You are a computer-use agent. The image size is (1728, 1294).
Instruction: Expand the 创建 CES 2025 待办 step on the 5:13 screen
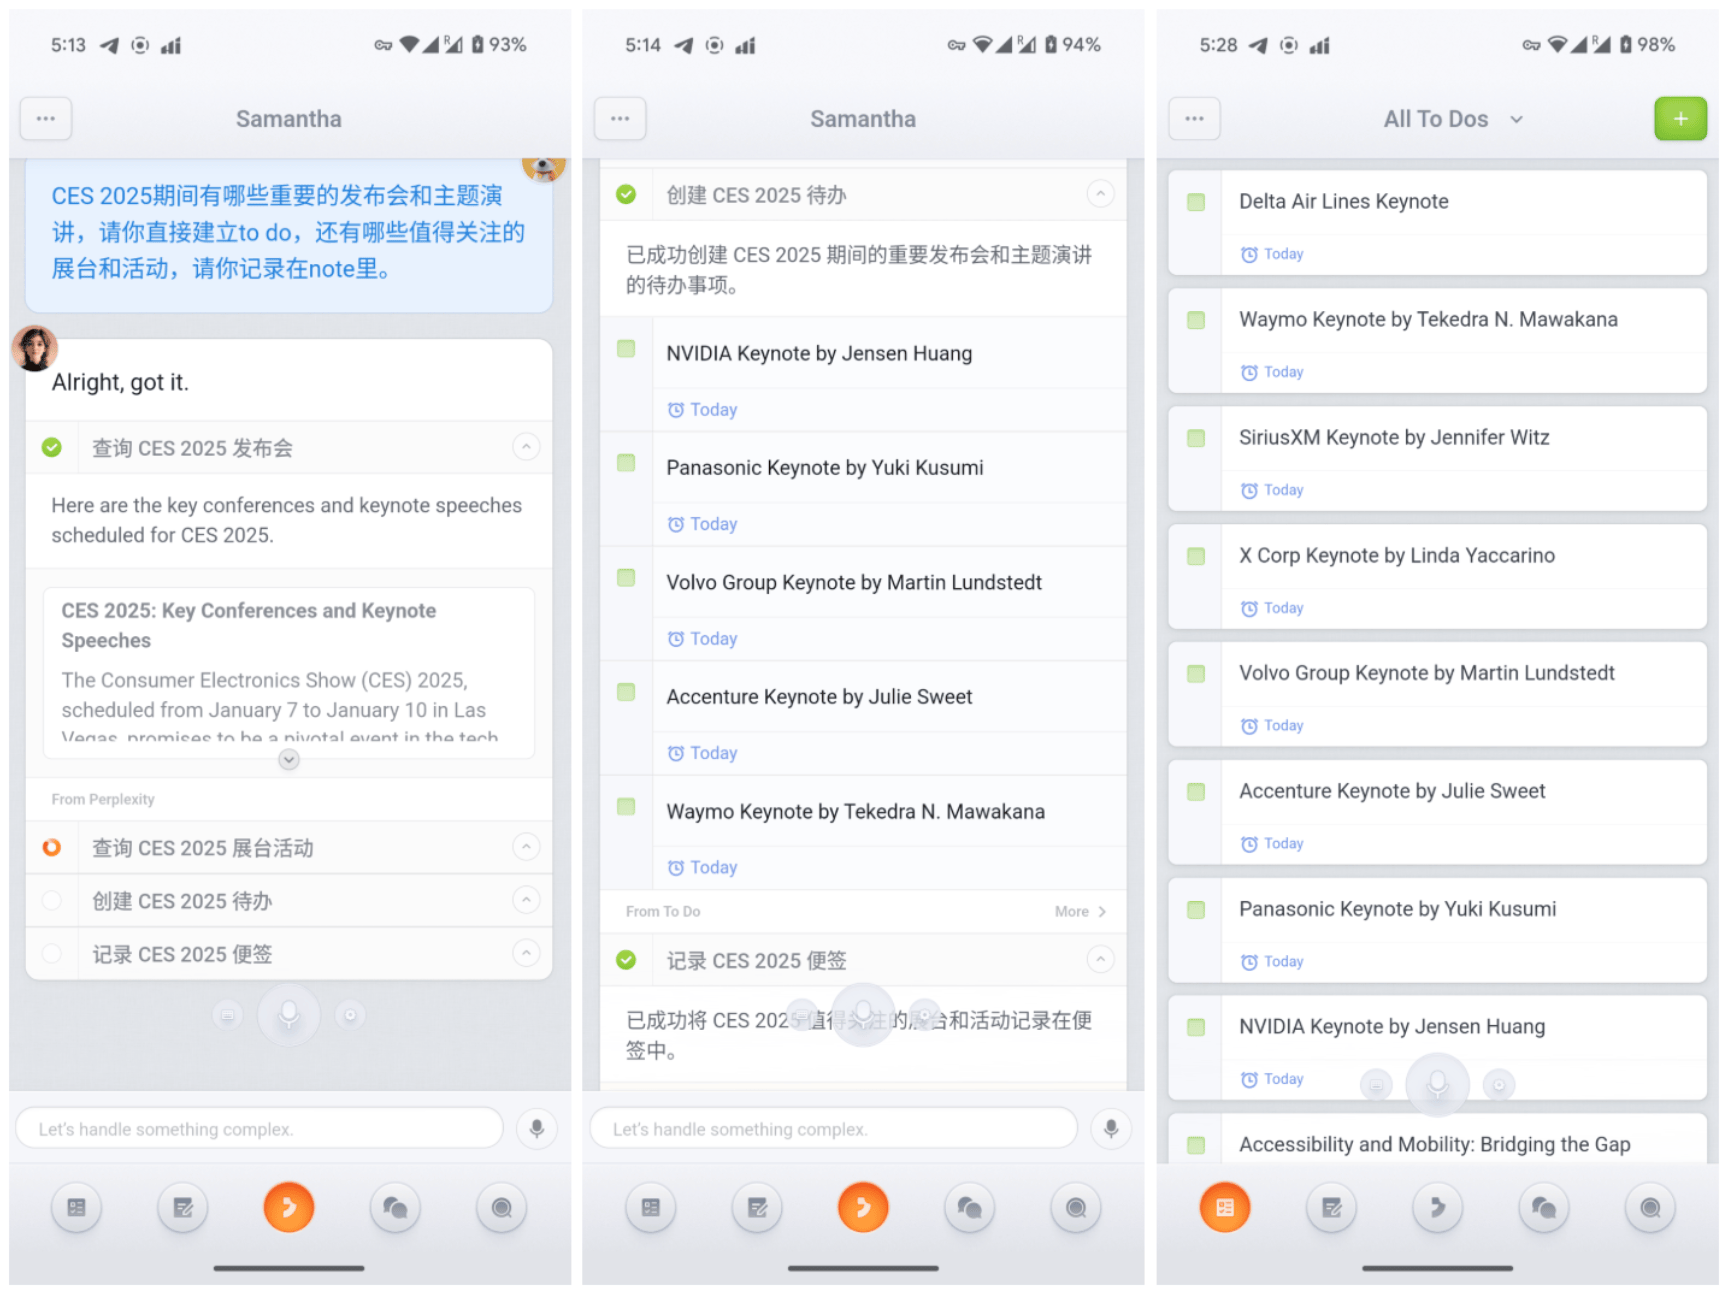[x=526, y=900]
